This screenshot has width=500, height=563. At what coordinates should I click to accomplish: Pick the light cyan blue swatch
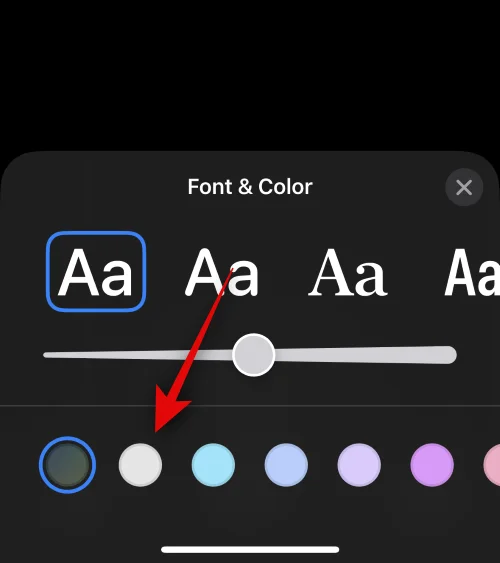coord(213,465)
